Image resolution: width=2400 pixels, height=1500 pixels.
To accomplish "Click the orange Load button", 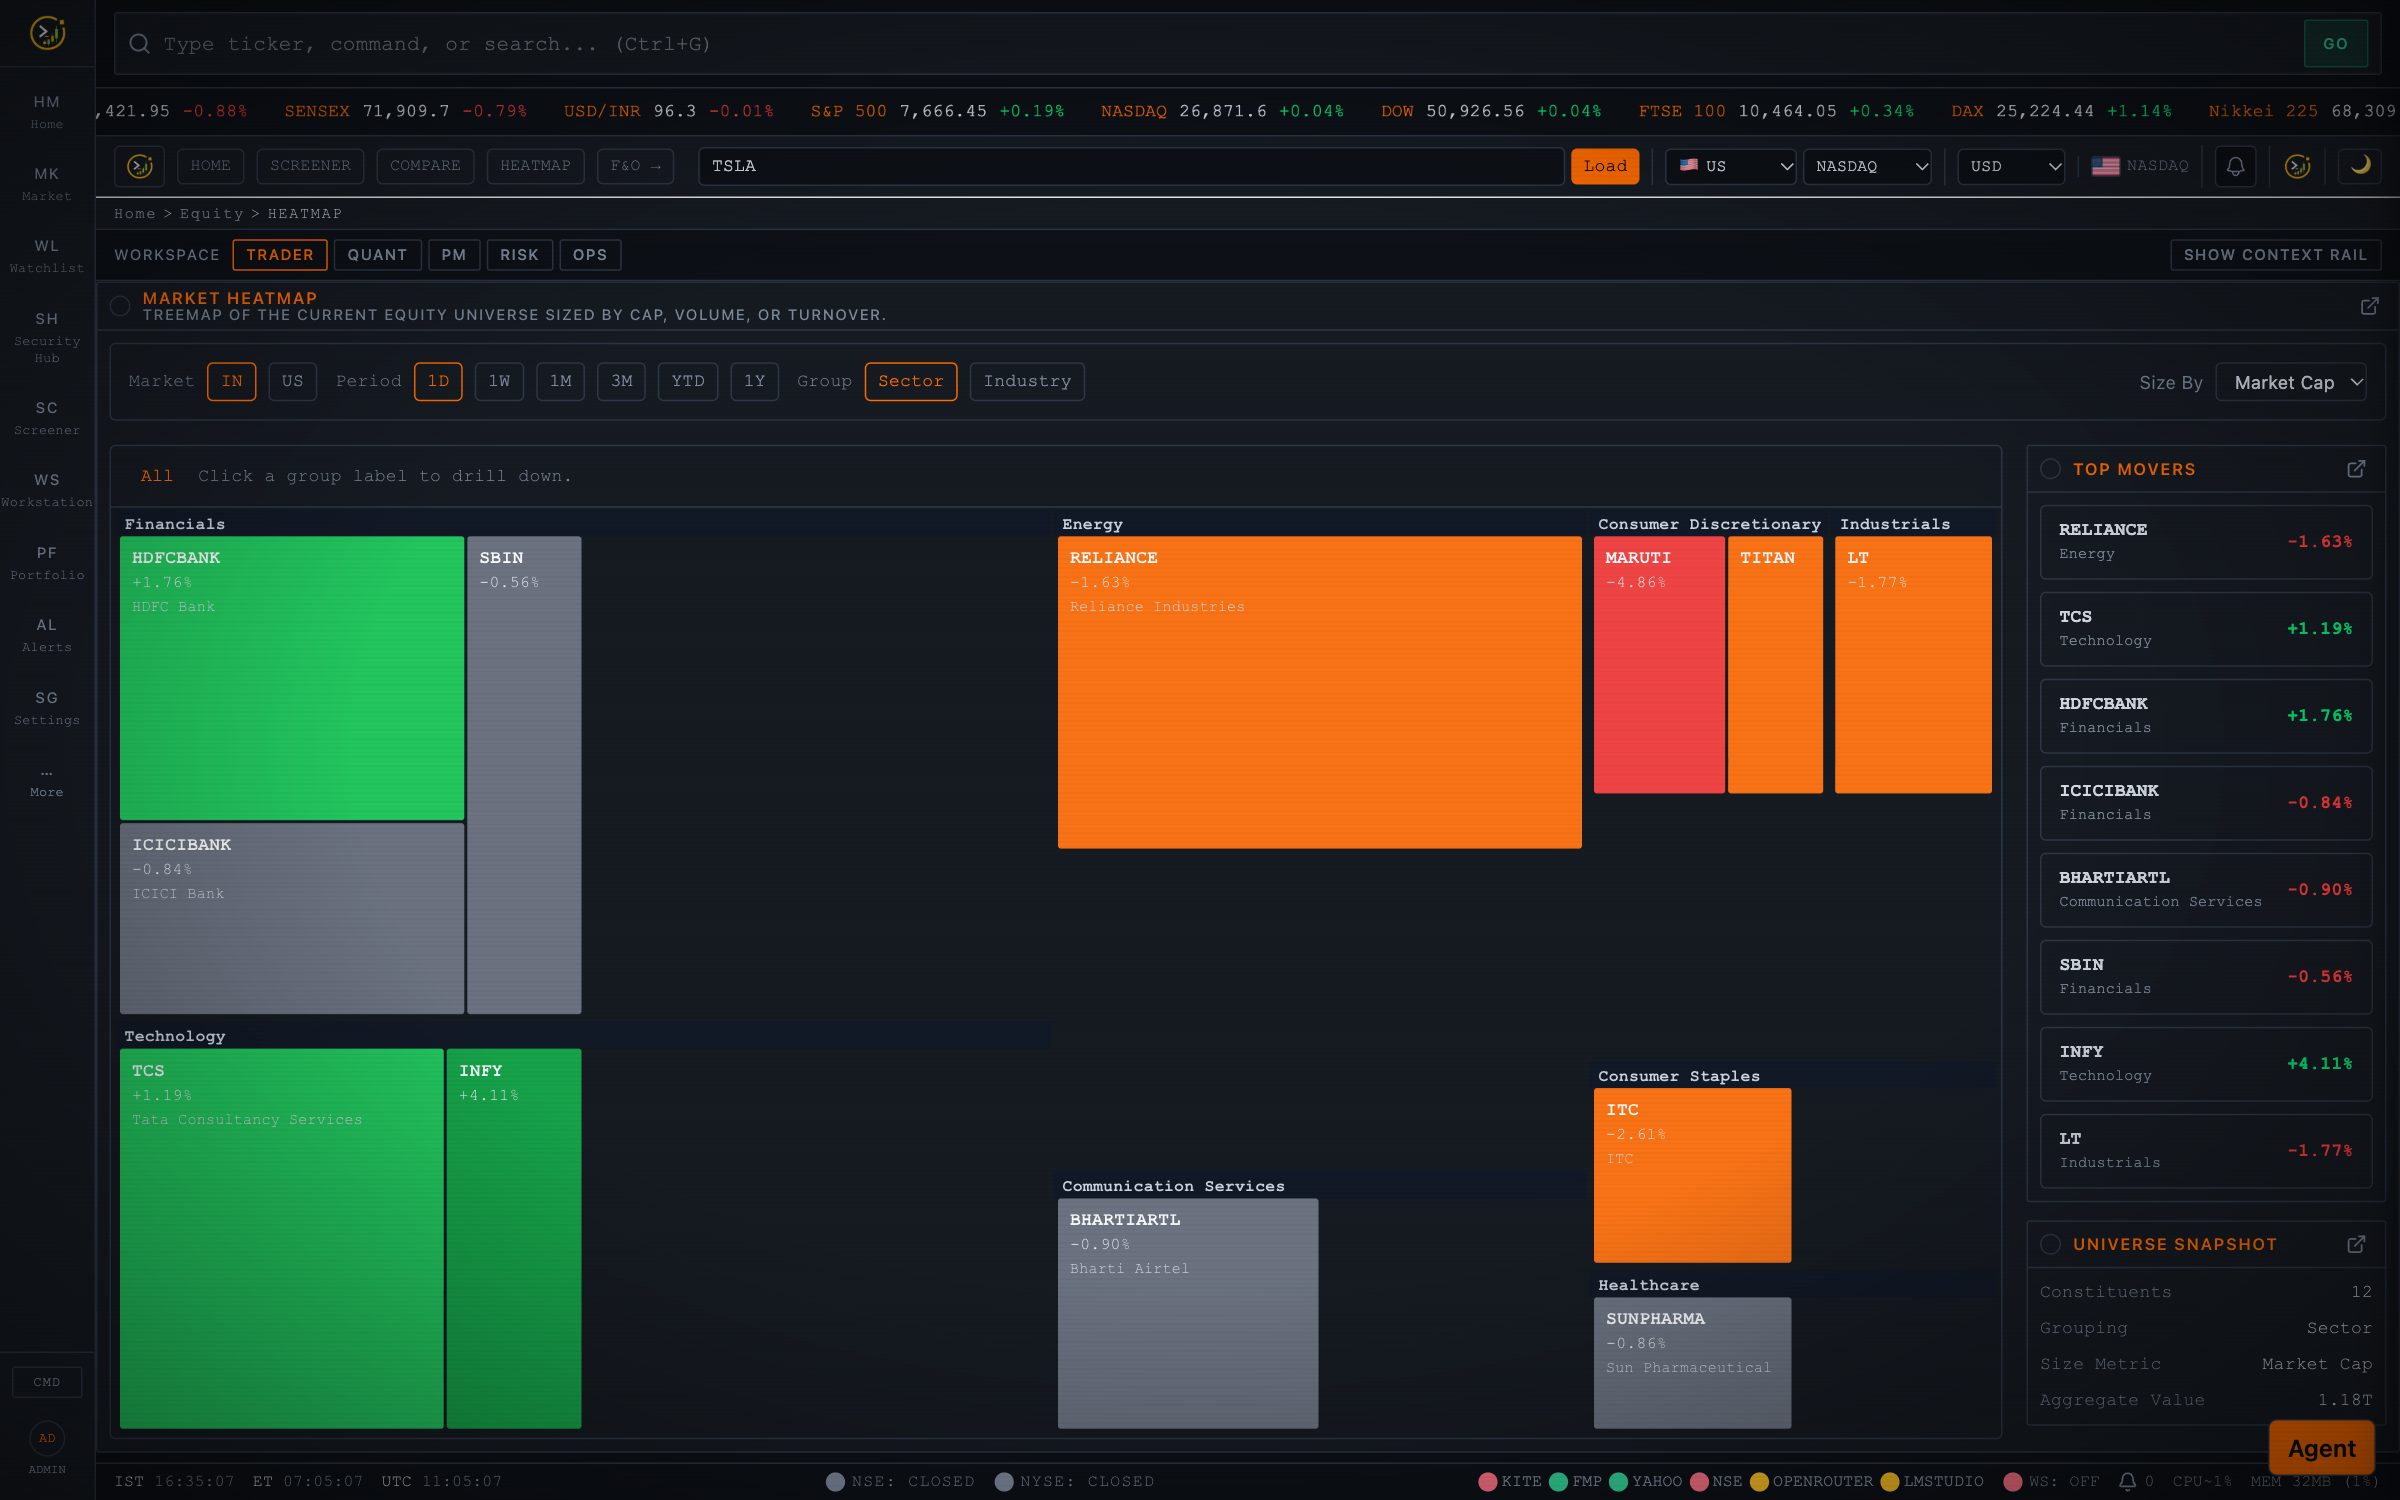I will 1605,166.
